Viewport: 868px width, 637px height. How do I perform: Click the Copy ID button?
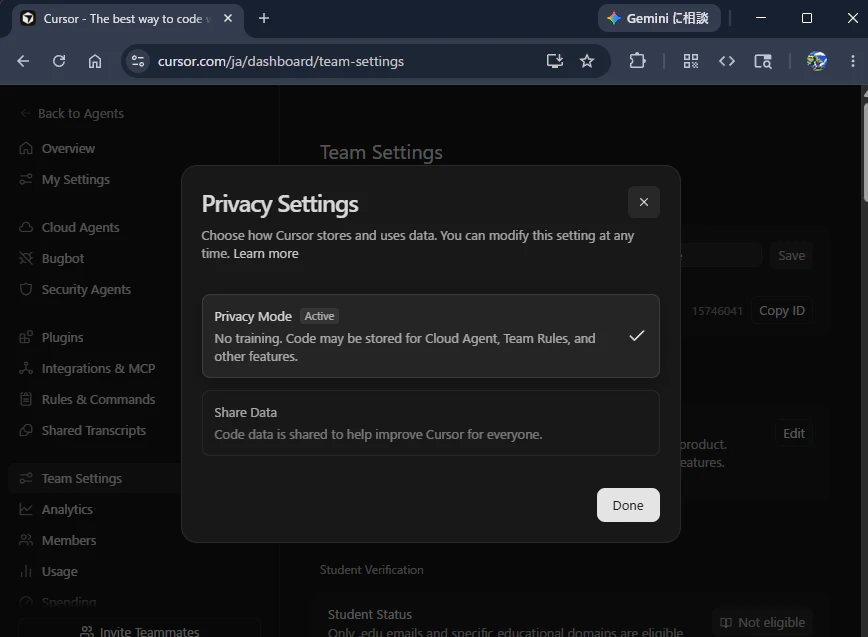click(782, 310)
